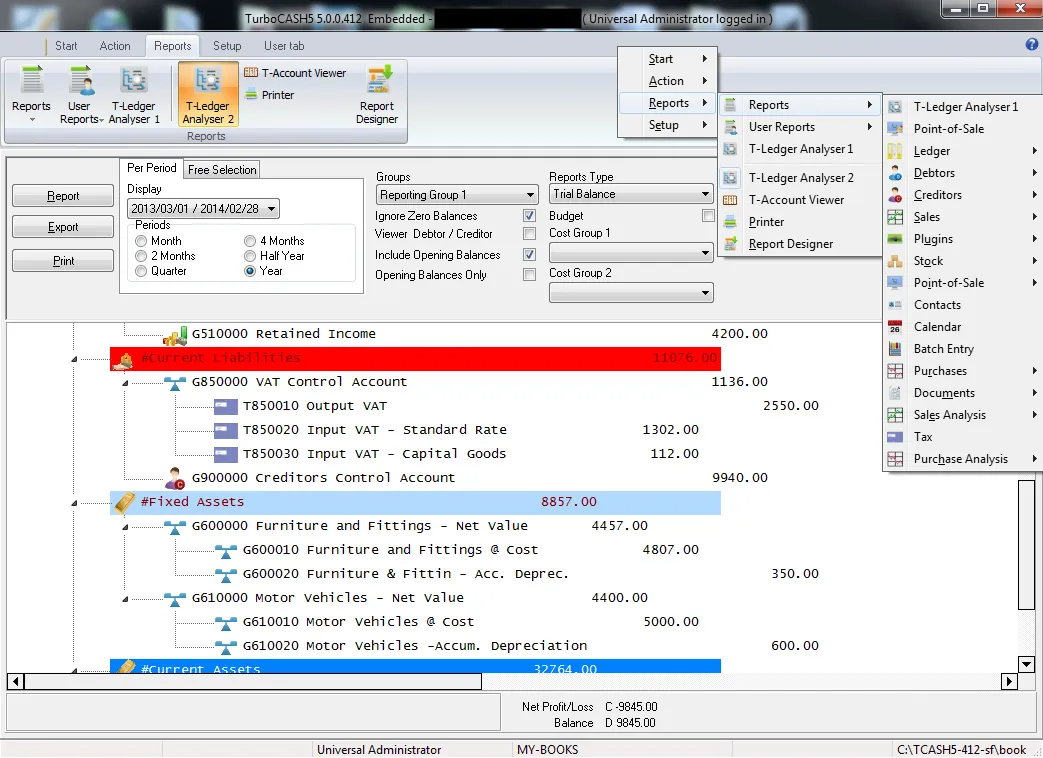Collapse Motor Vehicles - Net Value node

[125, 599]
